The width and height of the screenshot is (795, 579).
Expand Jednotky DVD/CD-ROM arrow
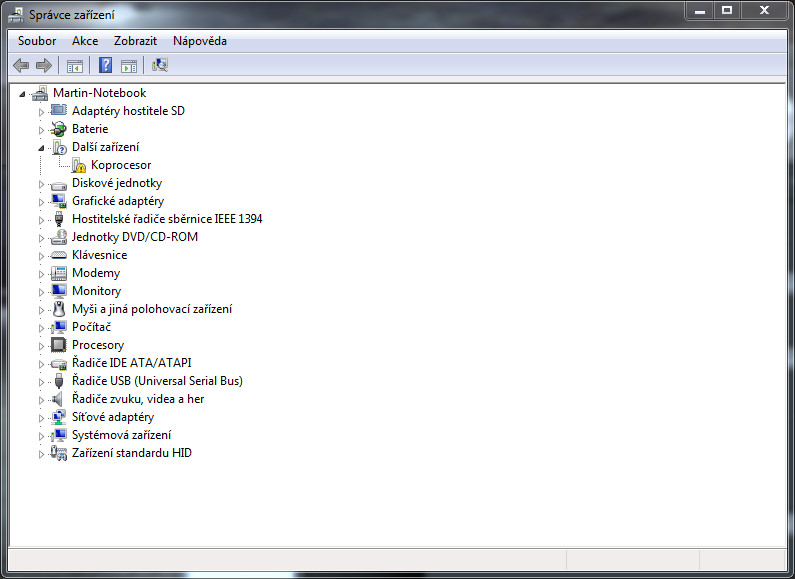(42, 238)
